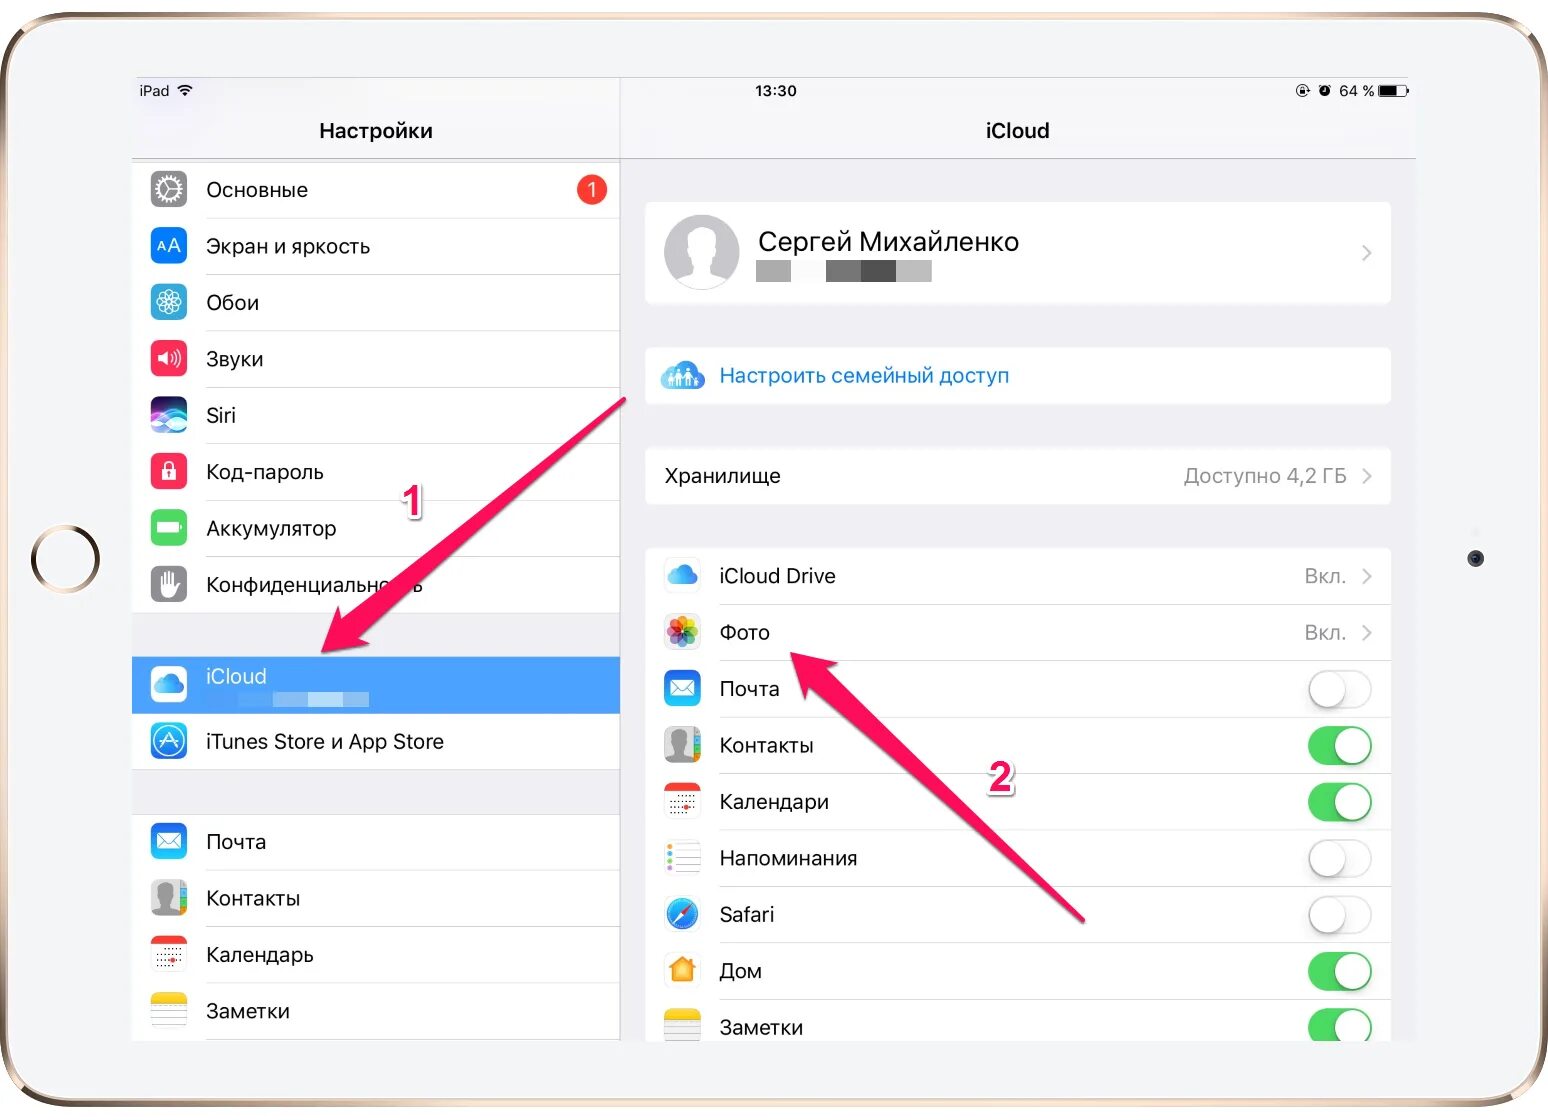Select Звуки in sidebar

(x=376, y=358)
